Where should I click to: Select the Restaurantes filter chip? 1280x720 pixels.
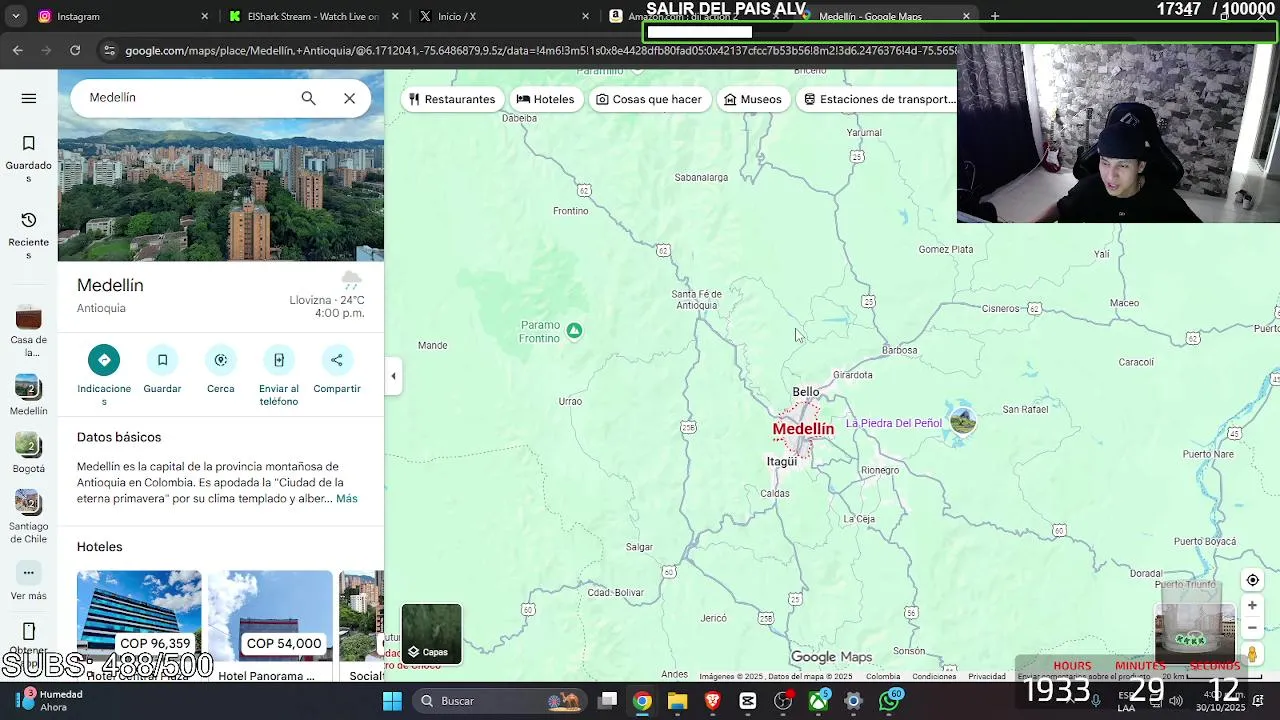pos(453,99)
